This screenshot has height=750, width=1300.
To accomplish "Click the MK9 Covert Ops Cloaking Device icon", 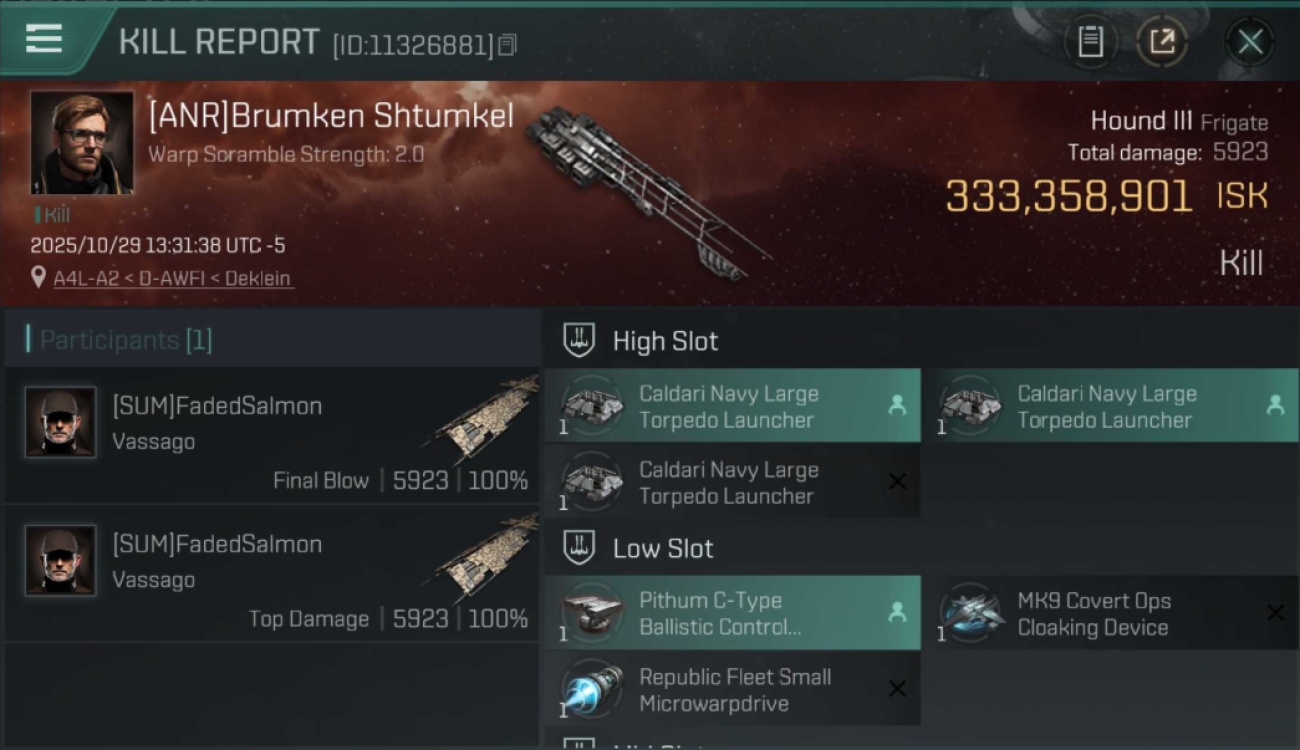I will coord(971,611).
